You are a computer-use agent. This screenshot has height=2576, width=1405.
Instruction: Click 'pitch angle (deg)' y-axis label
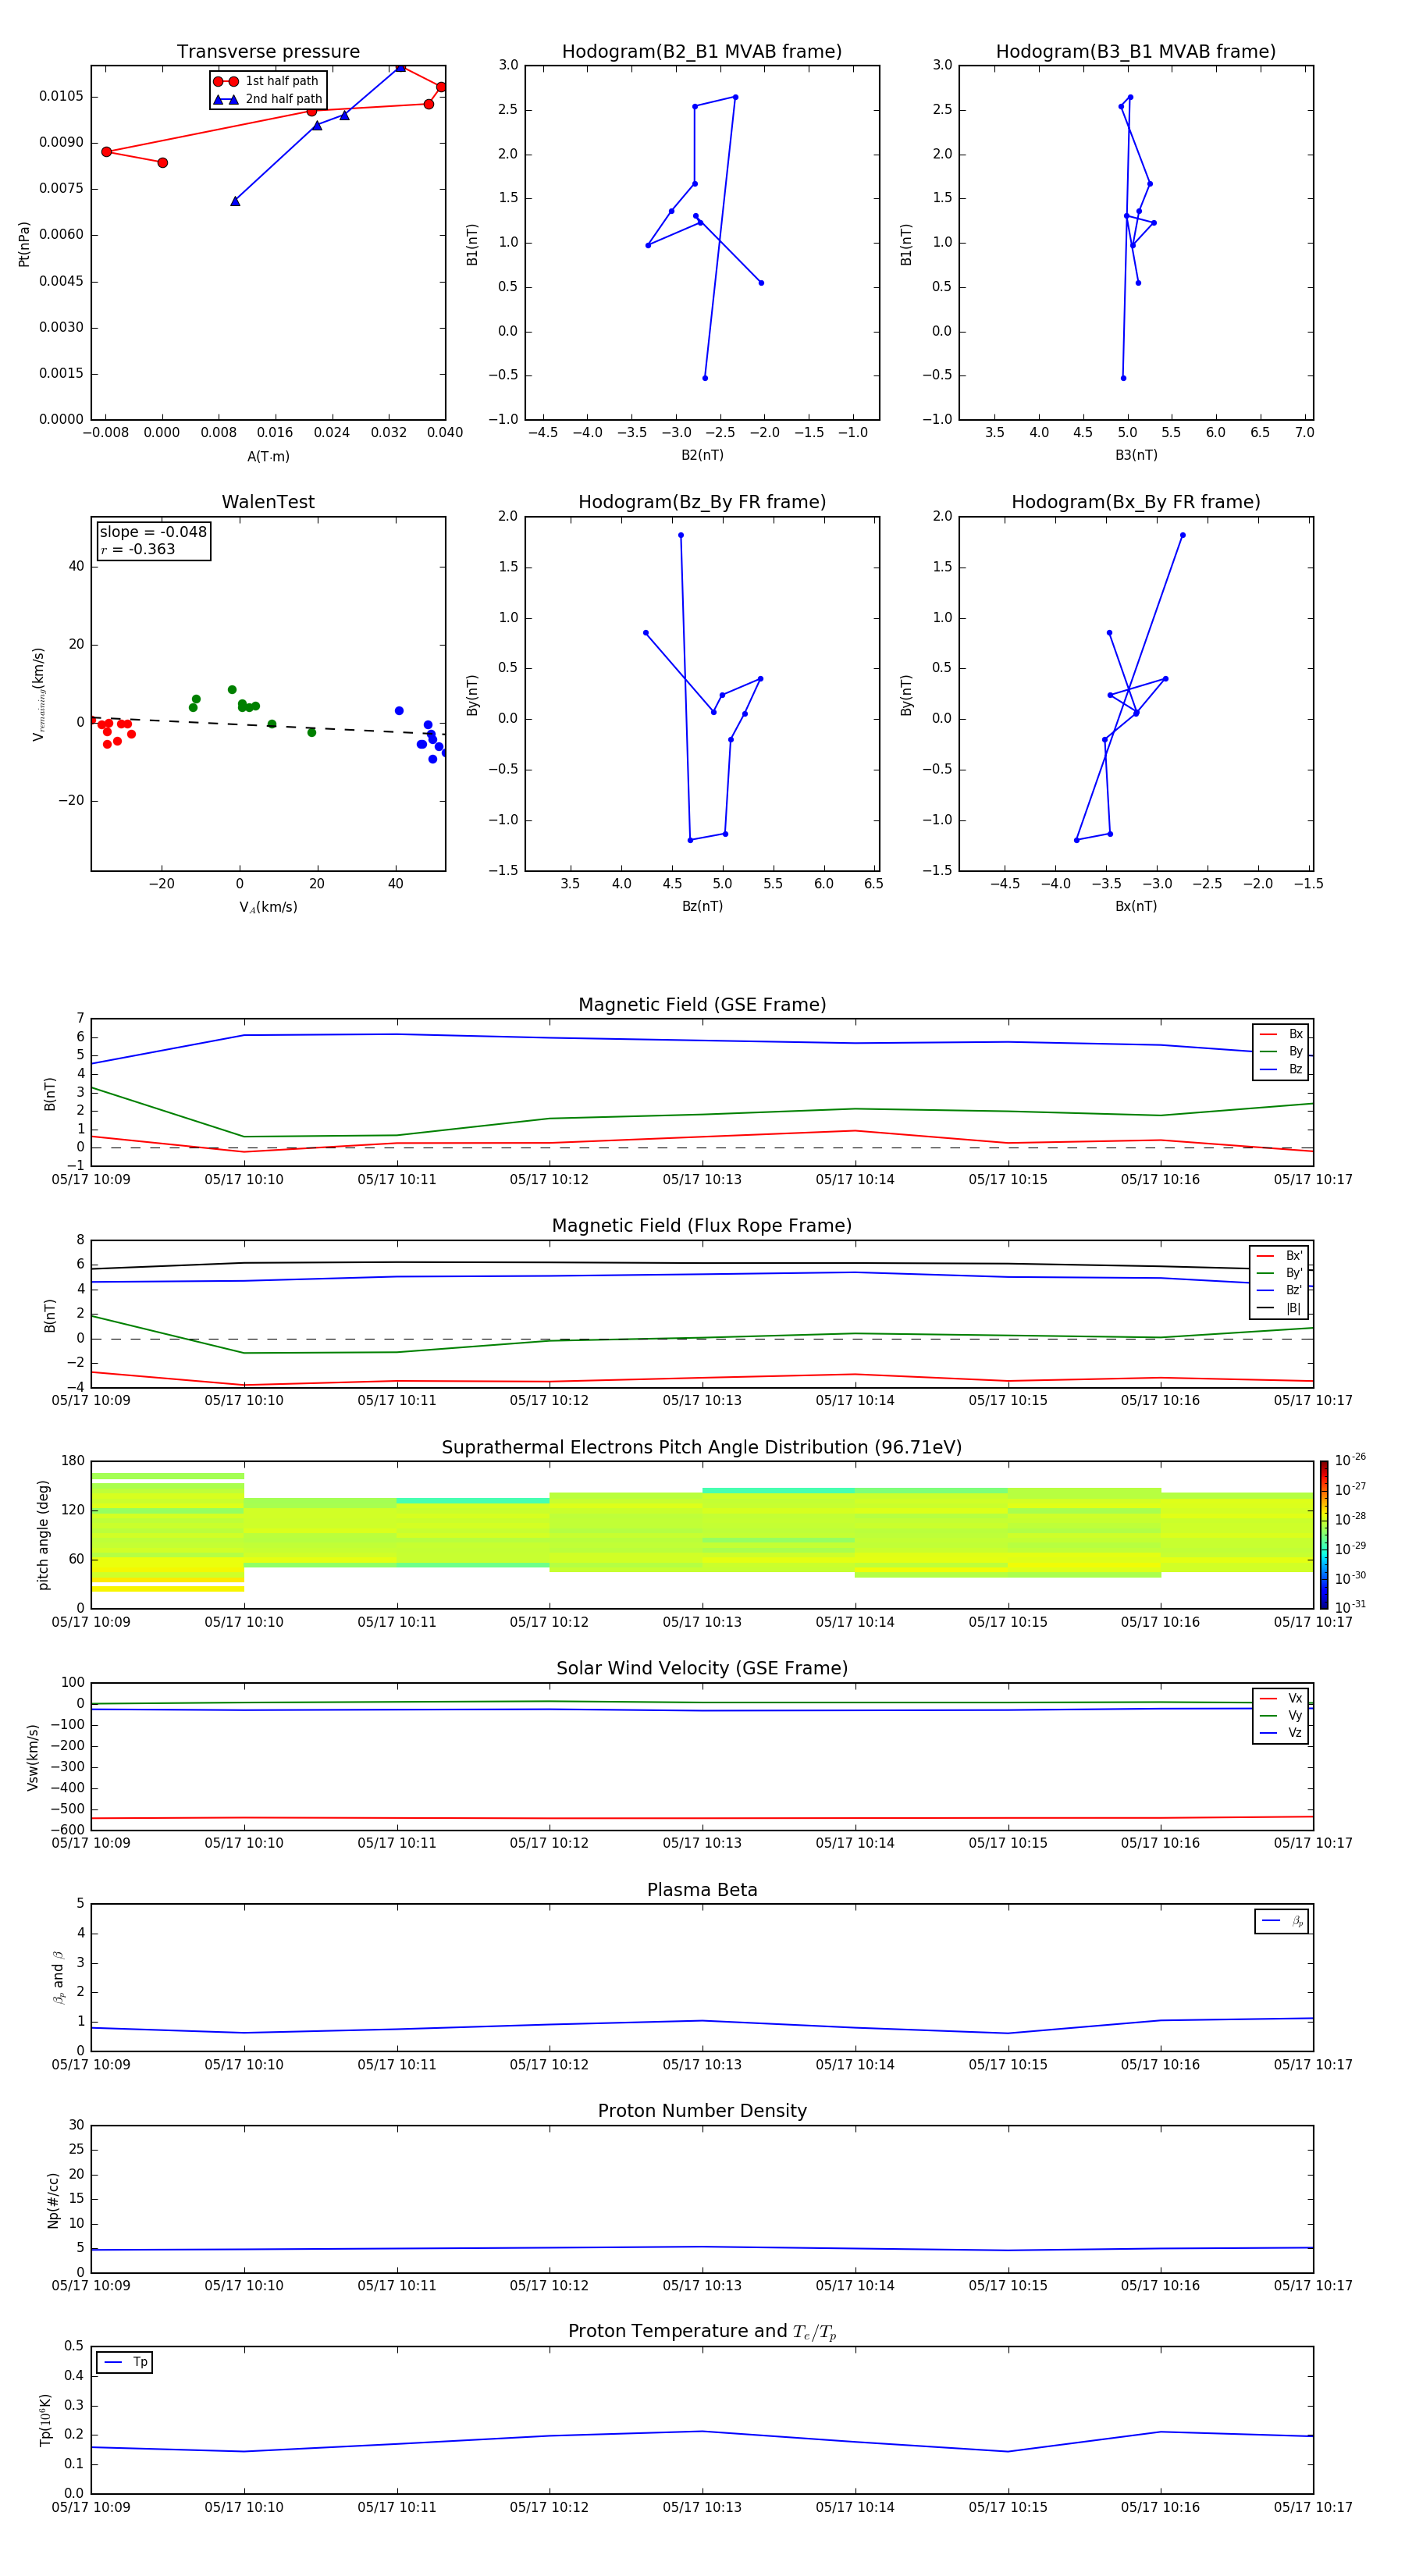[43, 1534]
